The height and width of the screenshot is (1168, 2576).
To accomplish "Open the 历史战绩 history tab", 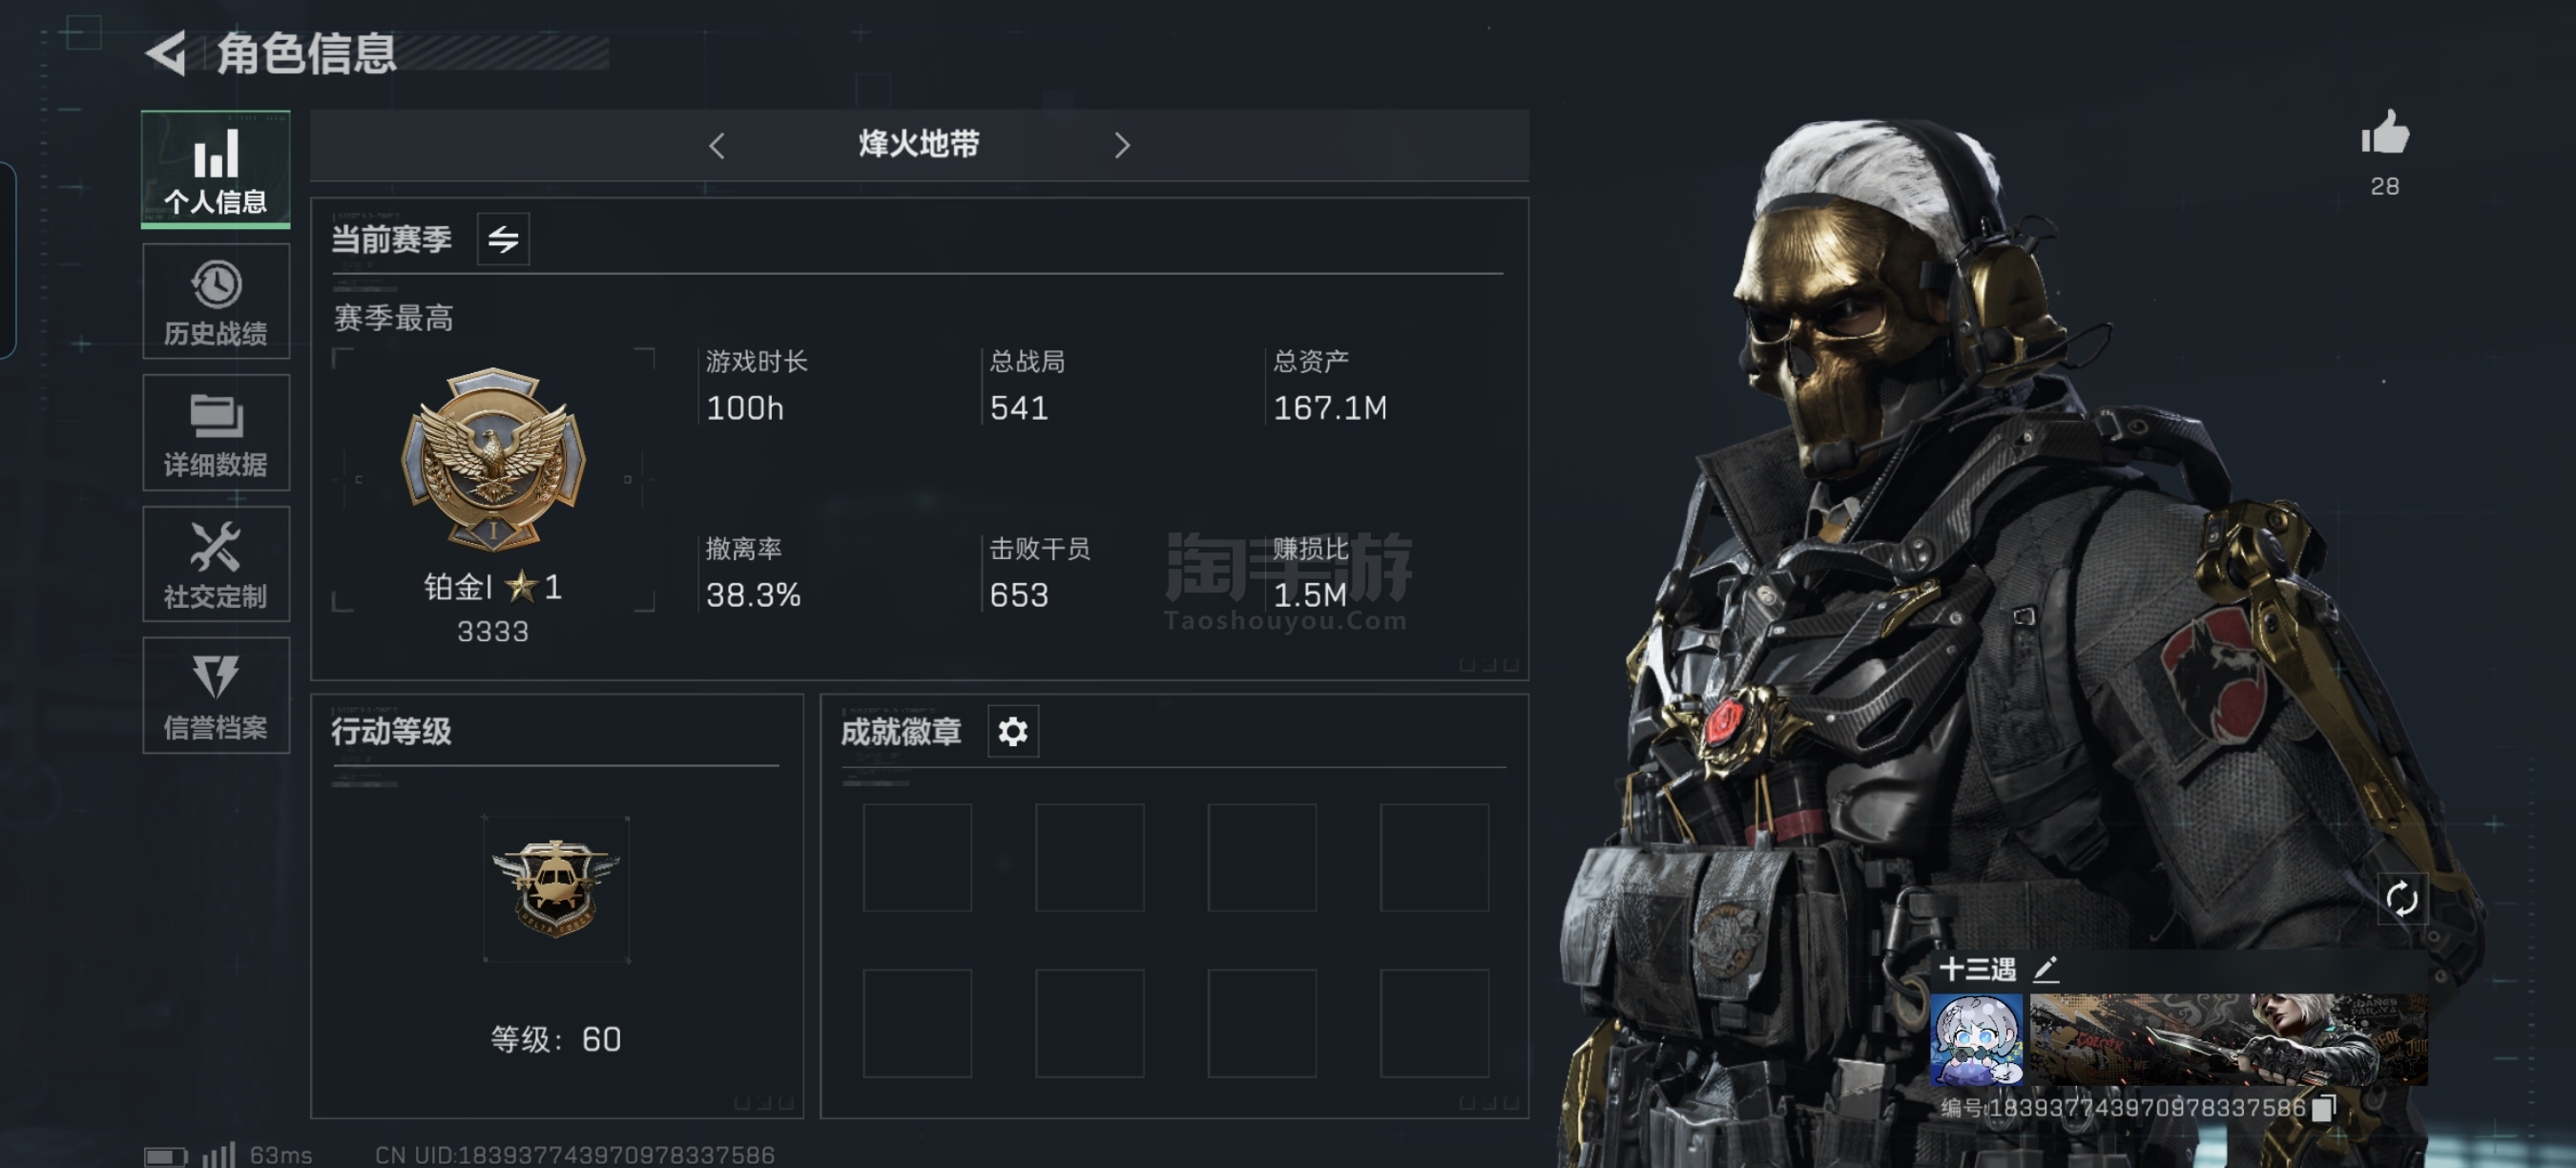I will click(x=216, y=301).
